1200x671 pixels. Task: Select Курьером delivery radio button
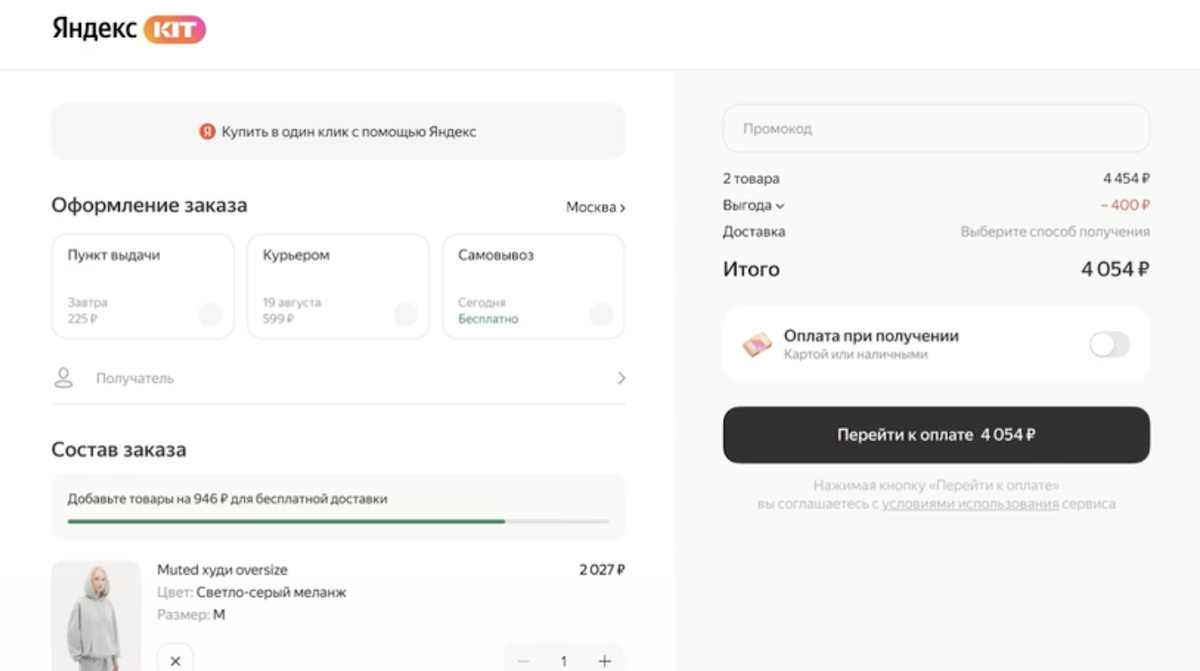pyautogui.click(x=405, y=315)
